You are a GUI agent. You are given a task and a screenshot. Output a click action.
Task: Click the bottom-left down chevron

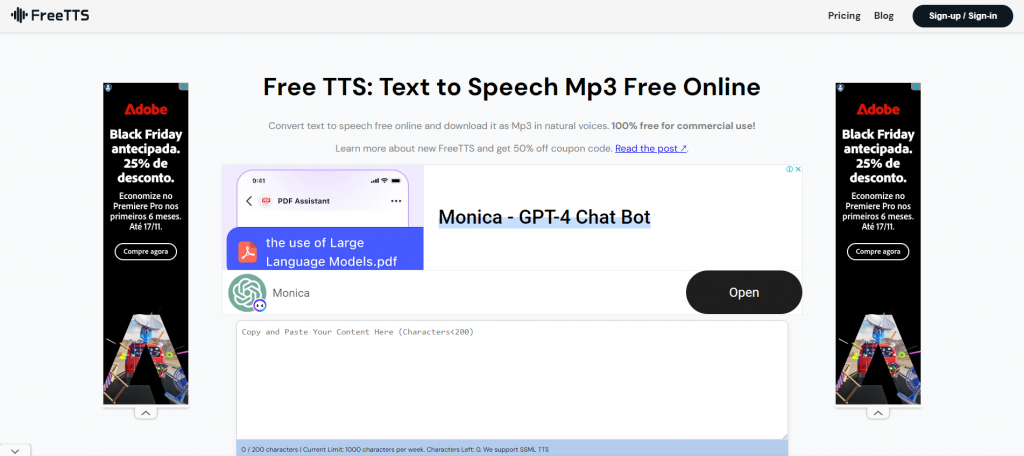point(15,450)
